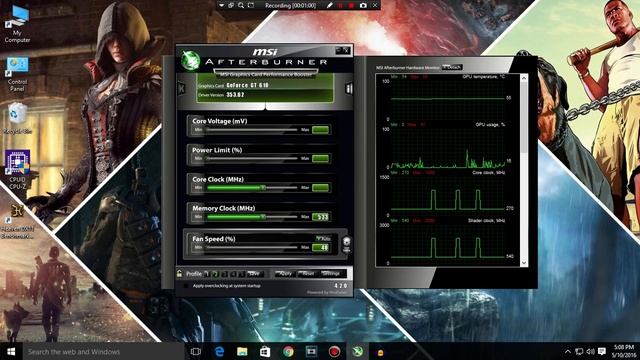Click the MSI Afterburner taskbar icon

pos(358,351)
